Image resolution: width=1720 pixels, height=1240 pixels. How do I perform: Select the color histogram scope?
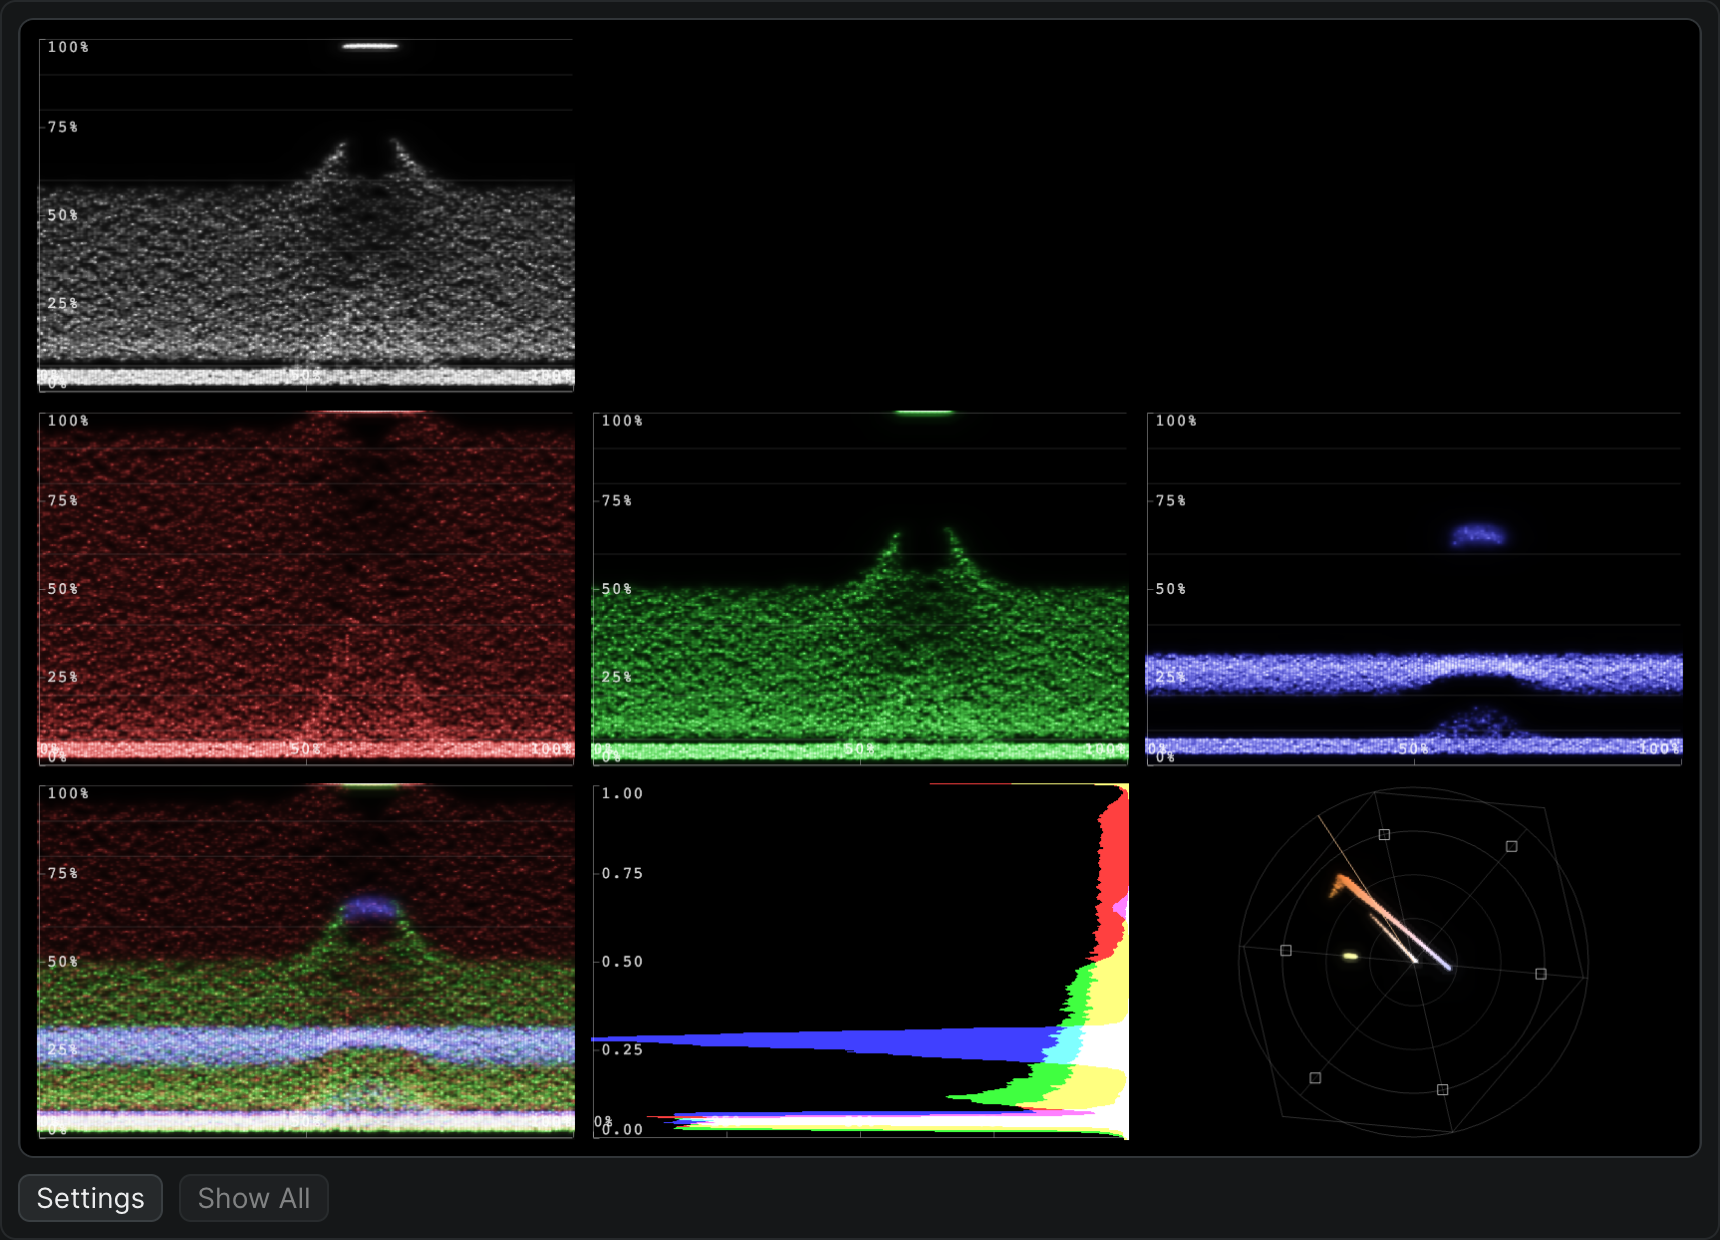pyautogui.click(x=860, y=961)
